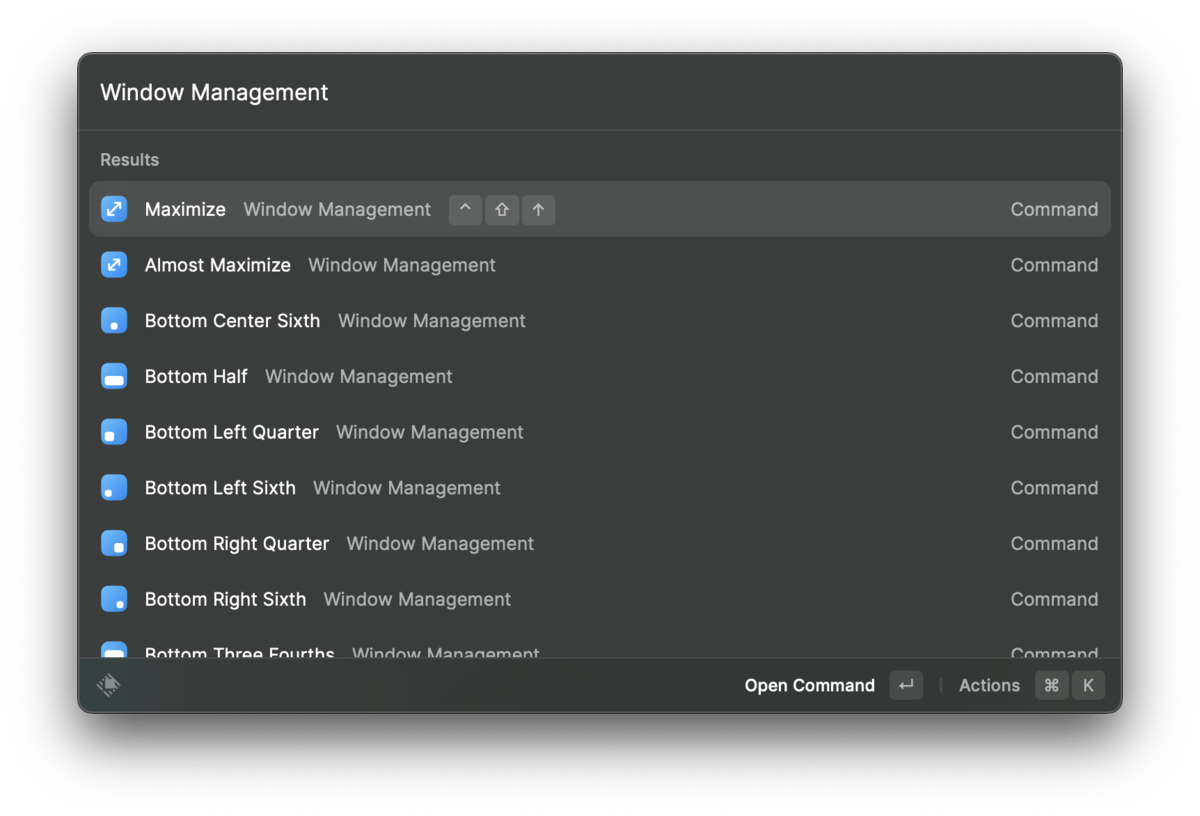
Task: Click the Bottom Left Quarter icon
Action: pos(114,432)
